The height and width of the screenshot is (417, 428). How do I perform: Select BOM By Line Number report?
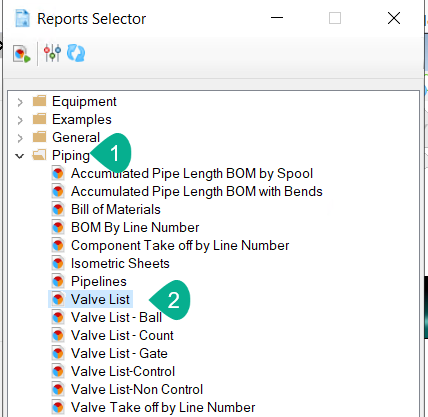tap(135, 227)
